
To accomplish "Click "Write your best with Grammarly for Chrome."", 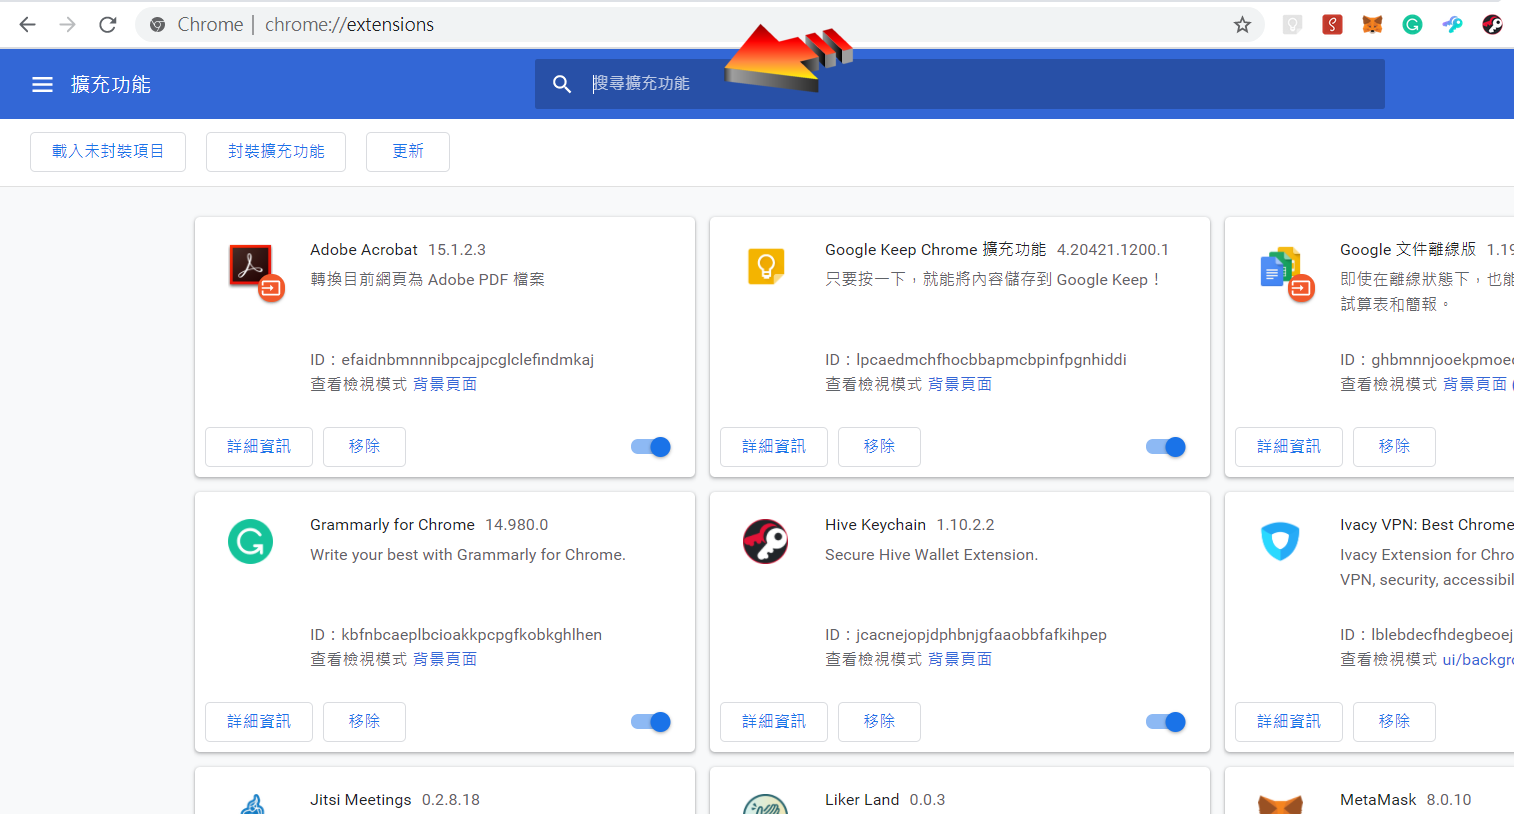I will (468, 555).
